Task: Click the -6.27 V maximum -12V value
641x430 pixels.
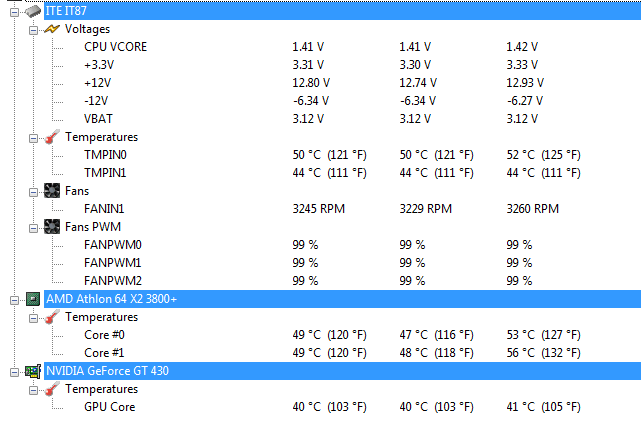Action: 524,101
